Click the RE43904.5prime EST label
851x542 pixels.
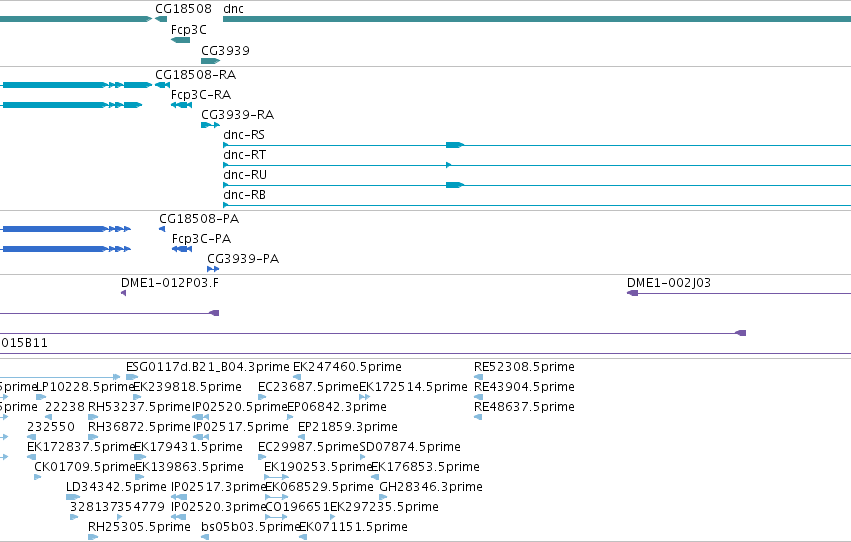point(524,387)
